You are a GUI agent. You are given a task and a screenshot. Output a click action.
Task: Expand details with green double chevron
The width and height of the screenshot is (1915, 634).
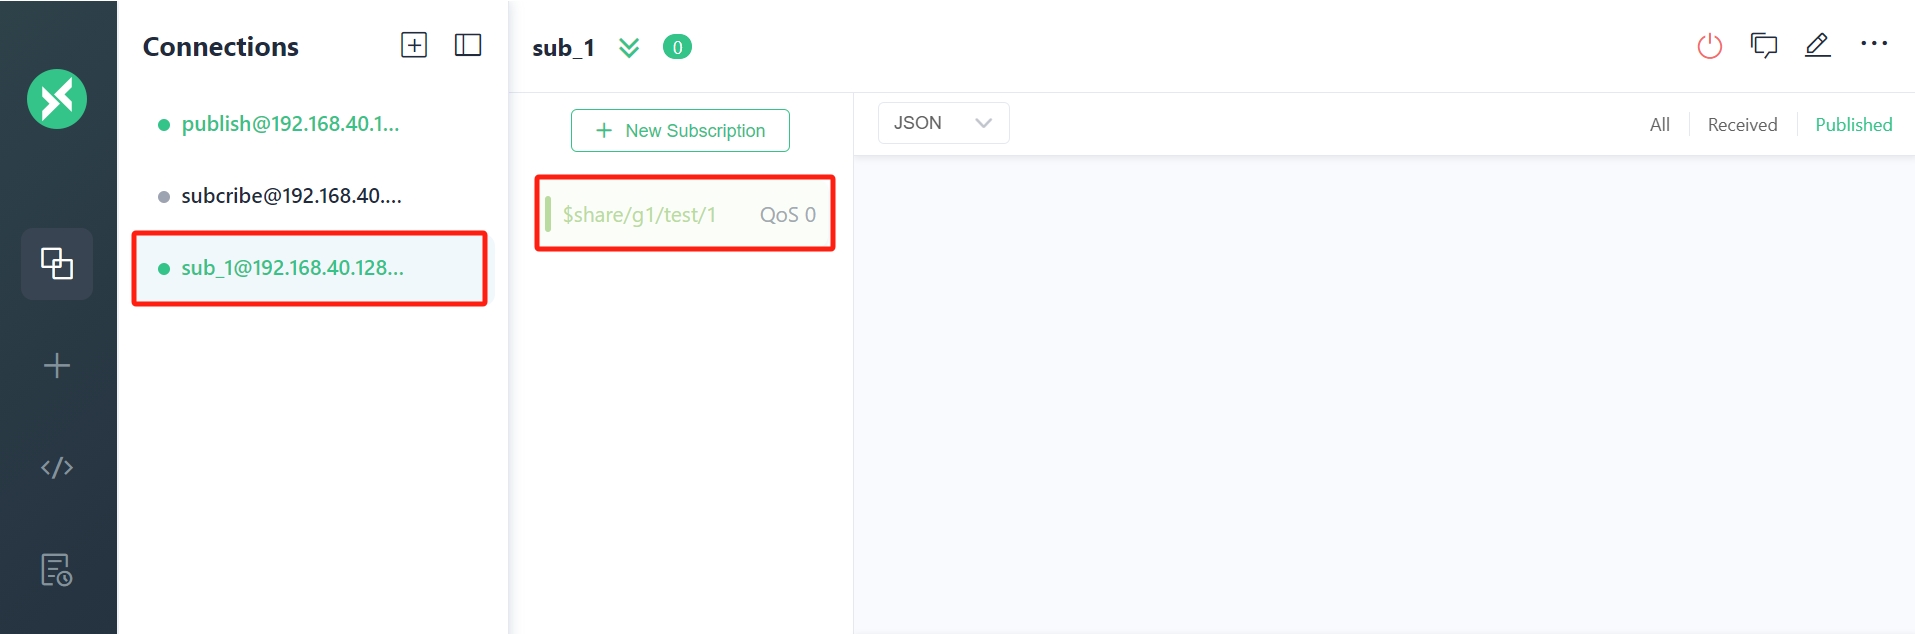pos(629,47)
